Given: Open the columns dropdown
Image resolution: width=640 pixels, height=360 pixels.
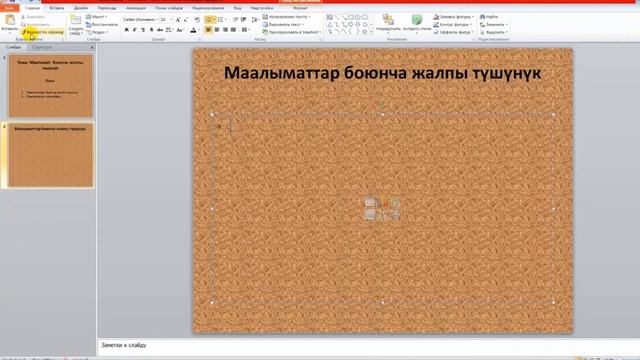Looking at the screenshot, I should point(245,30).
